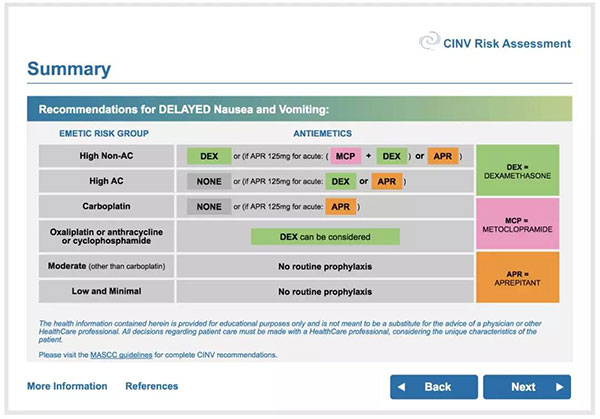Click the orange APR tag in Carboplatin row
600x419 pixels.
coord(341,207)
